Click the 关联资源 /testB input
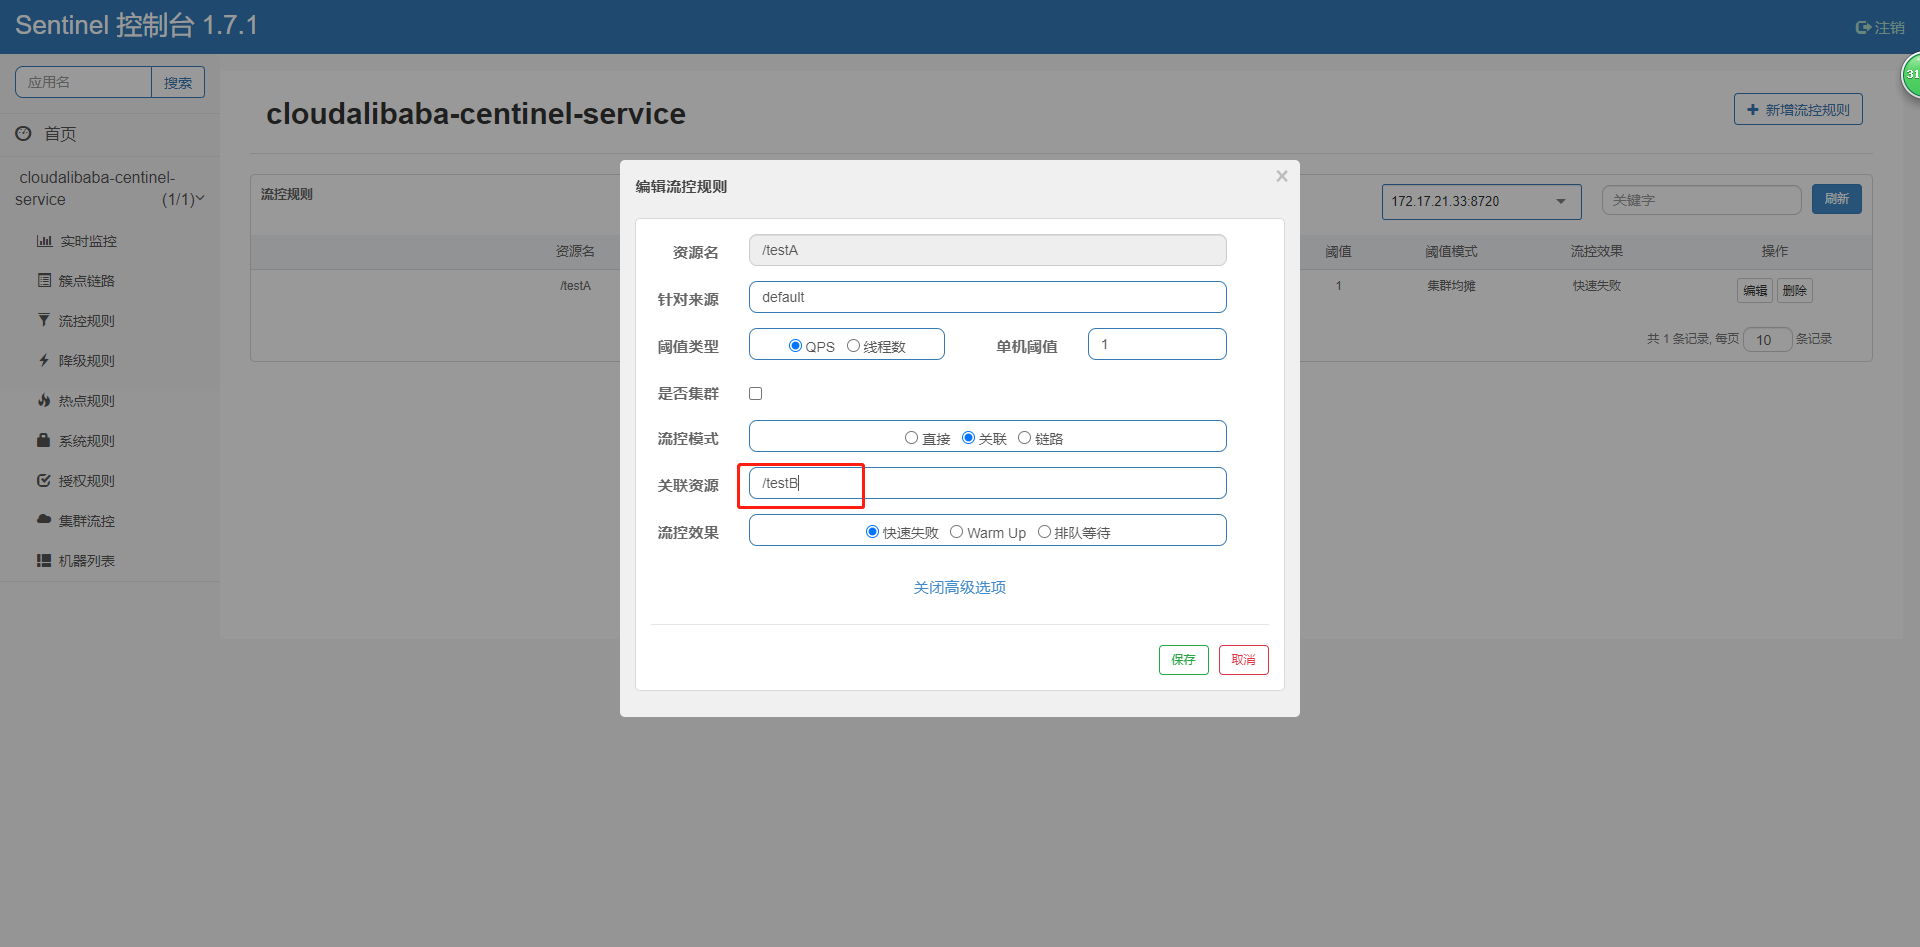The width and height of the screenshot is (1920, 947). [987, 483]
